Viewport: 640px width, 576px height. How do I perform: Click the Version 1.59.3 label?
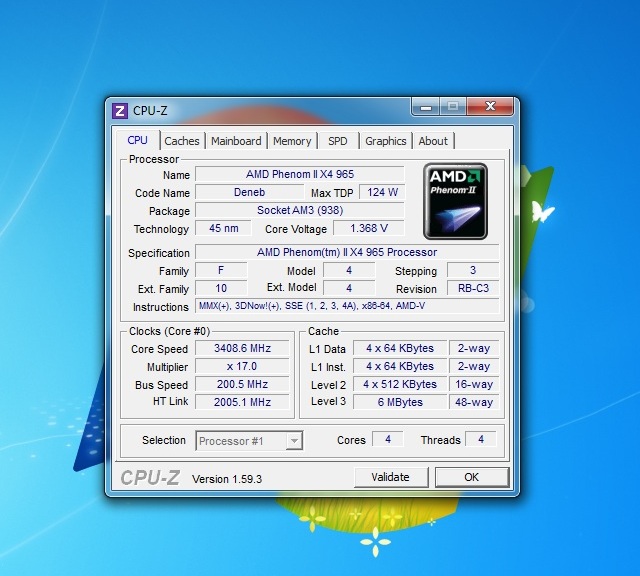point(227,479)
